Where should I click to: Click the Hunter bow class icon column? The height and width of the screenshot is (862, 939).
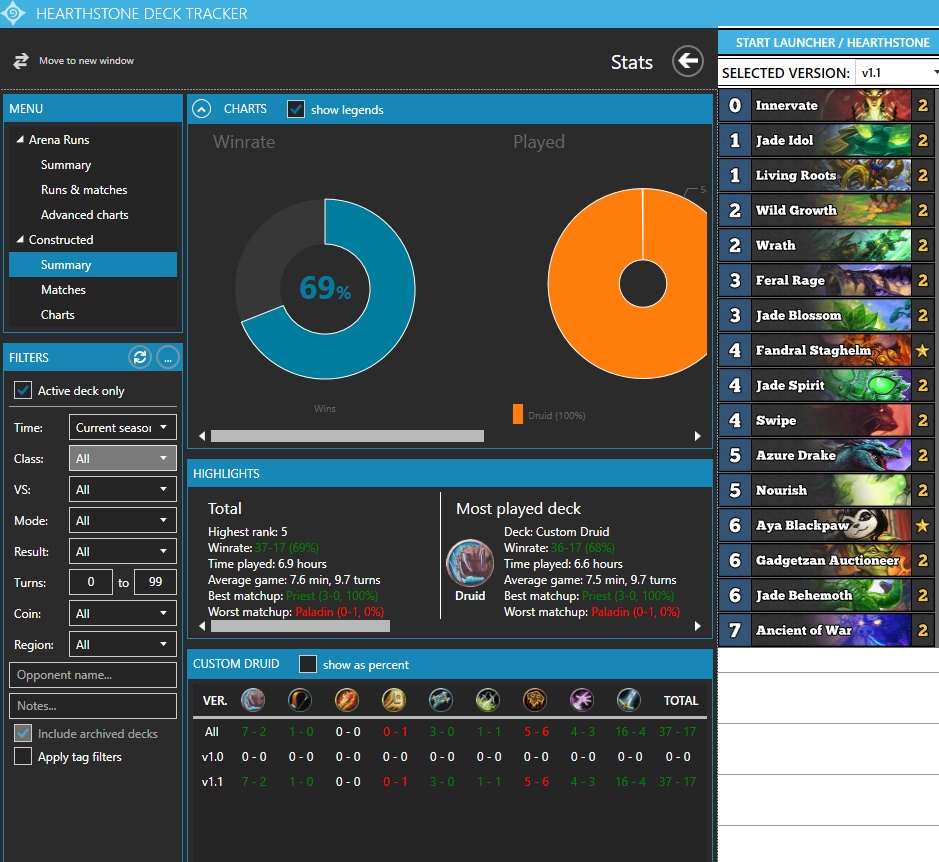[300, 700]
